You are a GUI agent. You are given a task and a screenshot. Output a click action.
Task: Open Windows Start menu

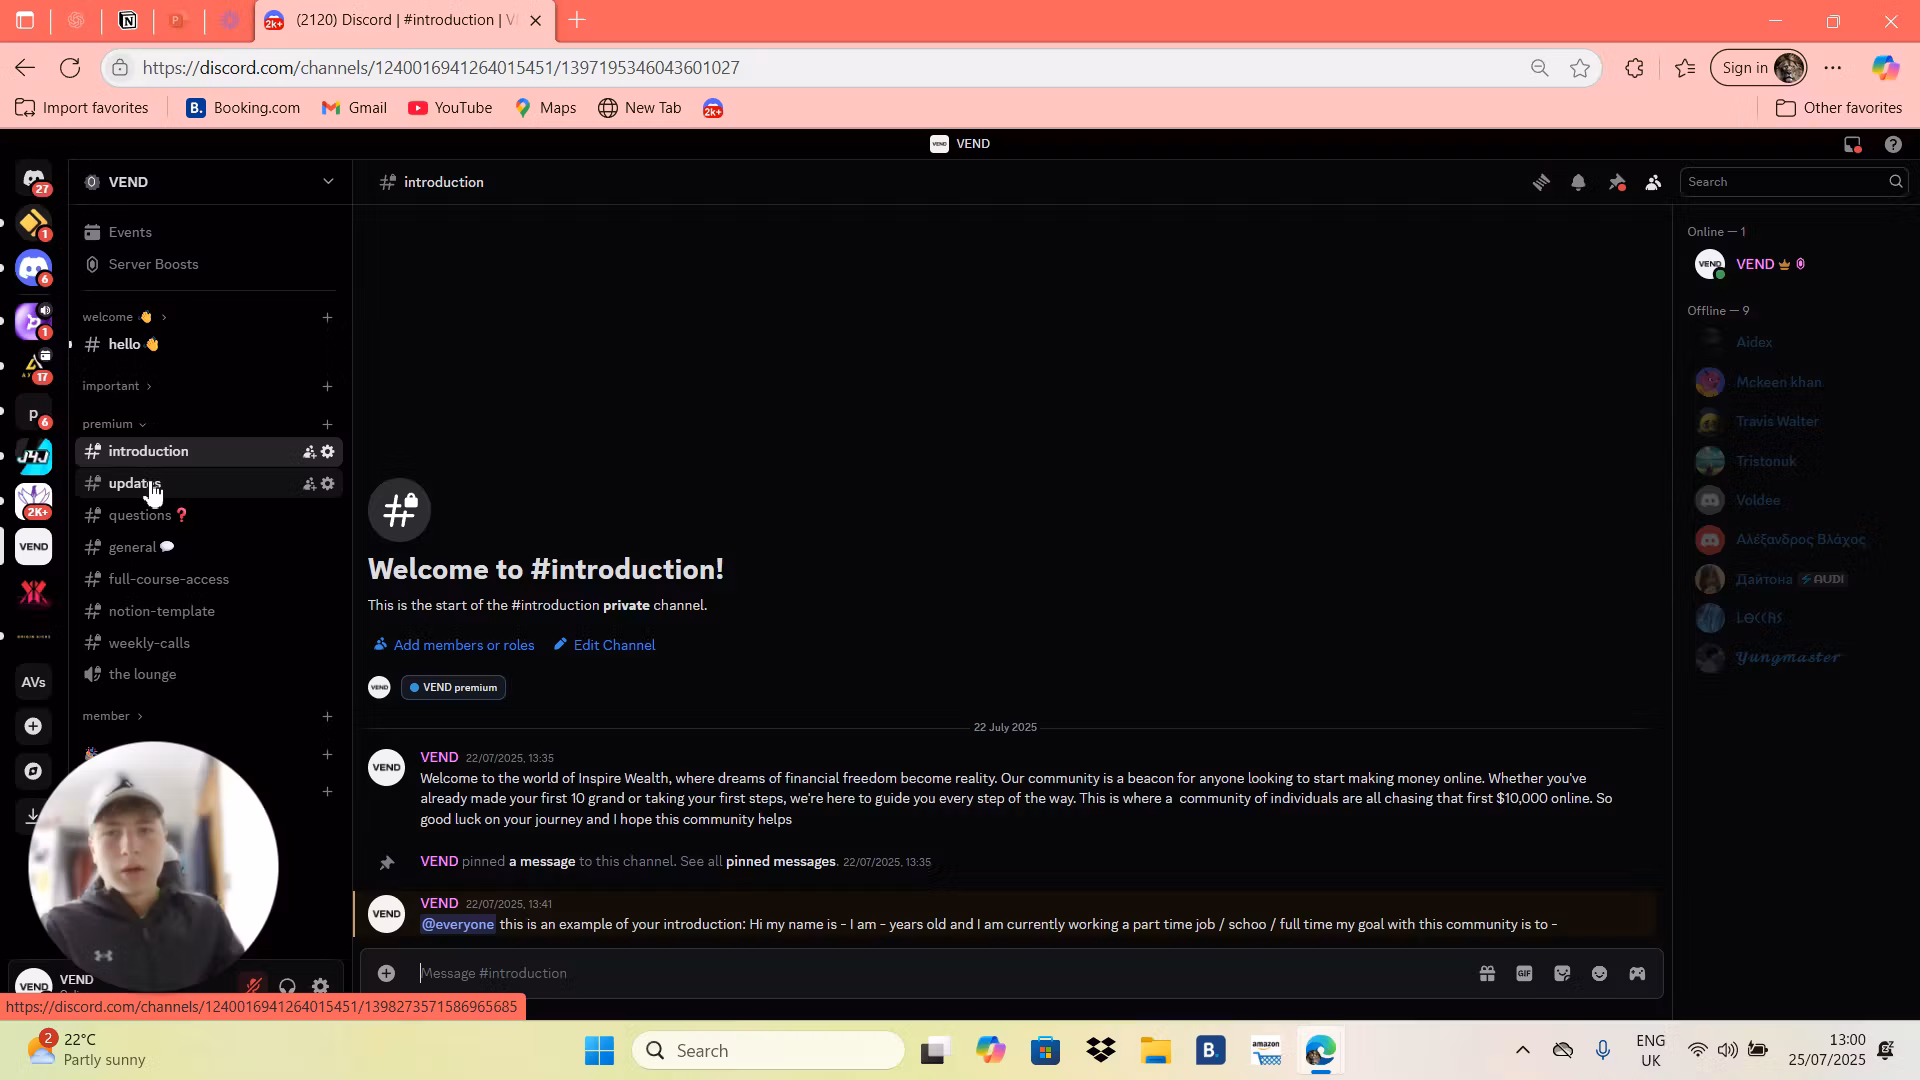tap(599, 1051)
